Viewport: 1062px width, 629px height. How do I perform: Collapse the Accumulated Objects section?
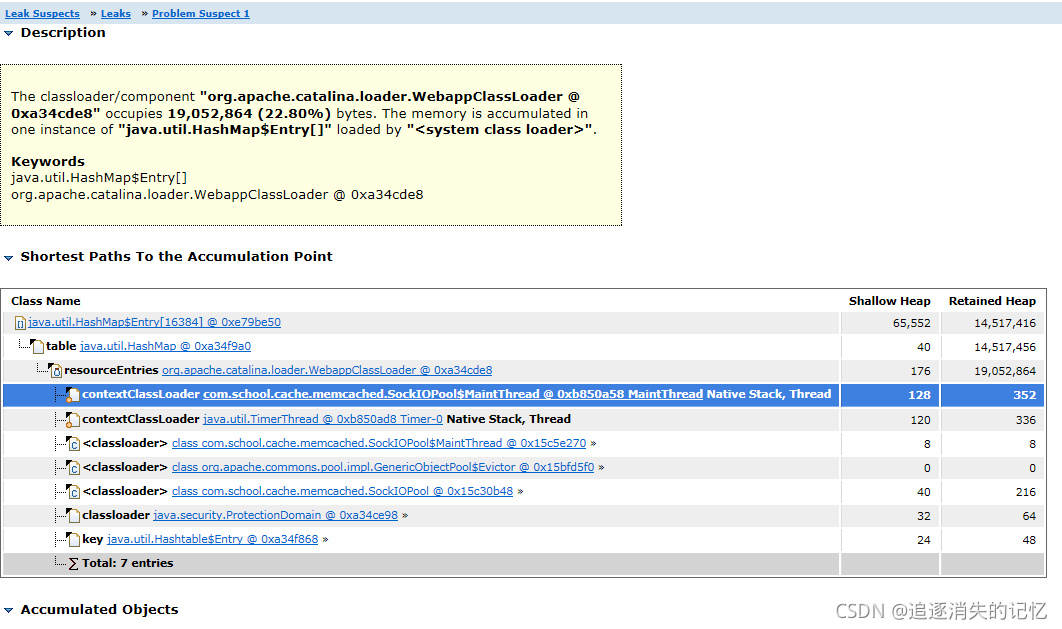pos(8,610)
